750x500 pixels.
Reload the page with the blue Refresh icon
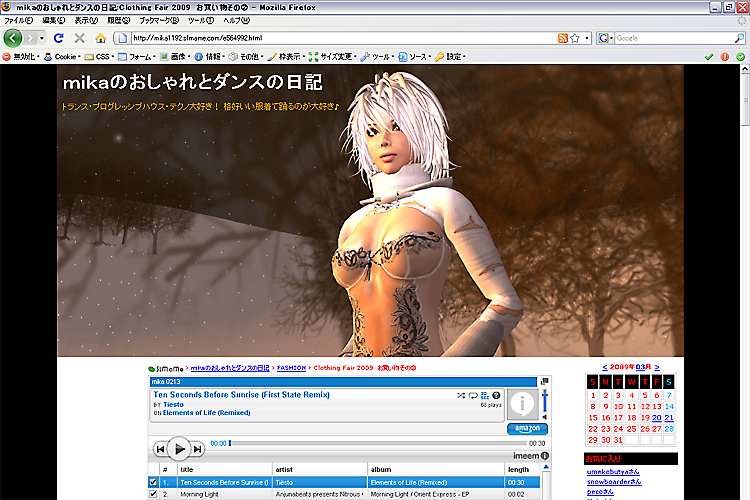coord(59,38)
